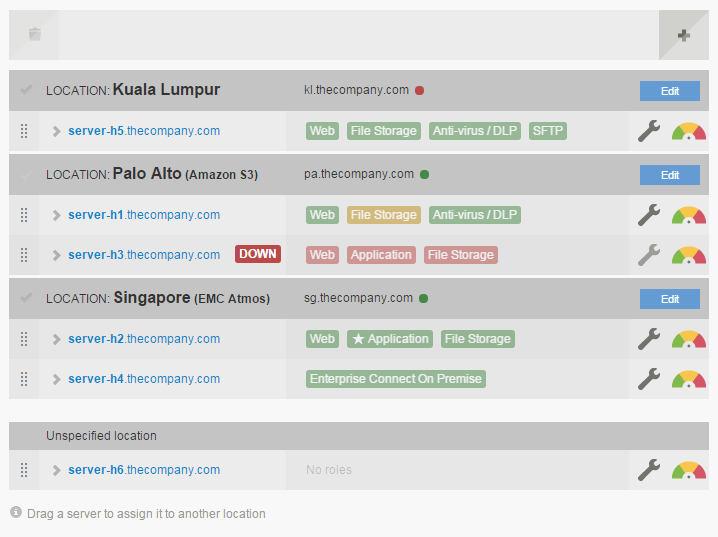Click the trash delete icon in toolbar
This screenshot has height=537, width=718.
[35, 35]
